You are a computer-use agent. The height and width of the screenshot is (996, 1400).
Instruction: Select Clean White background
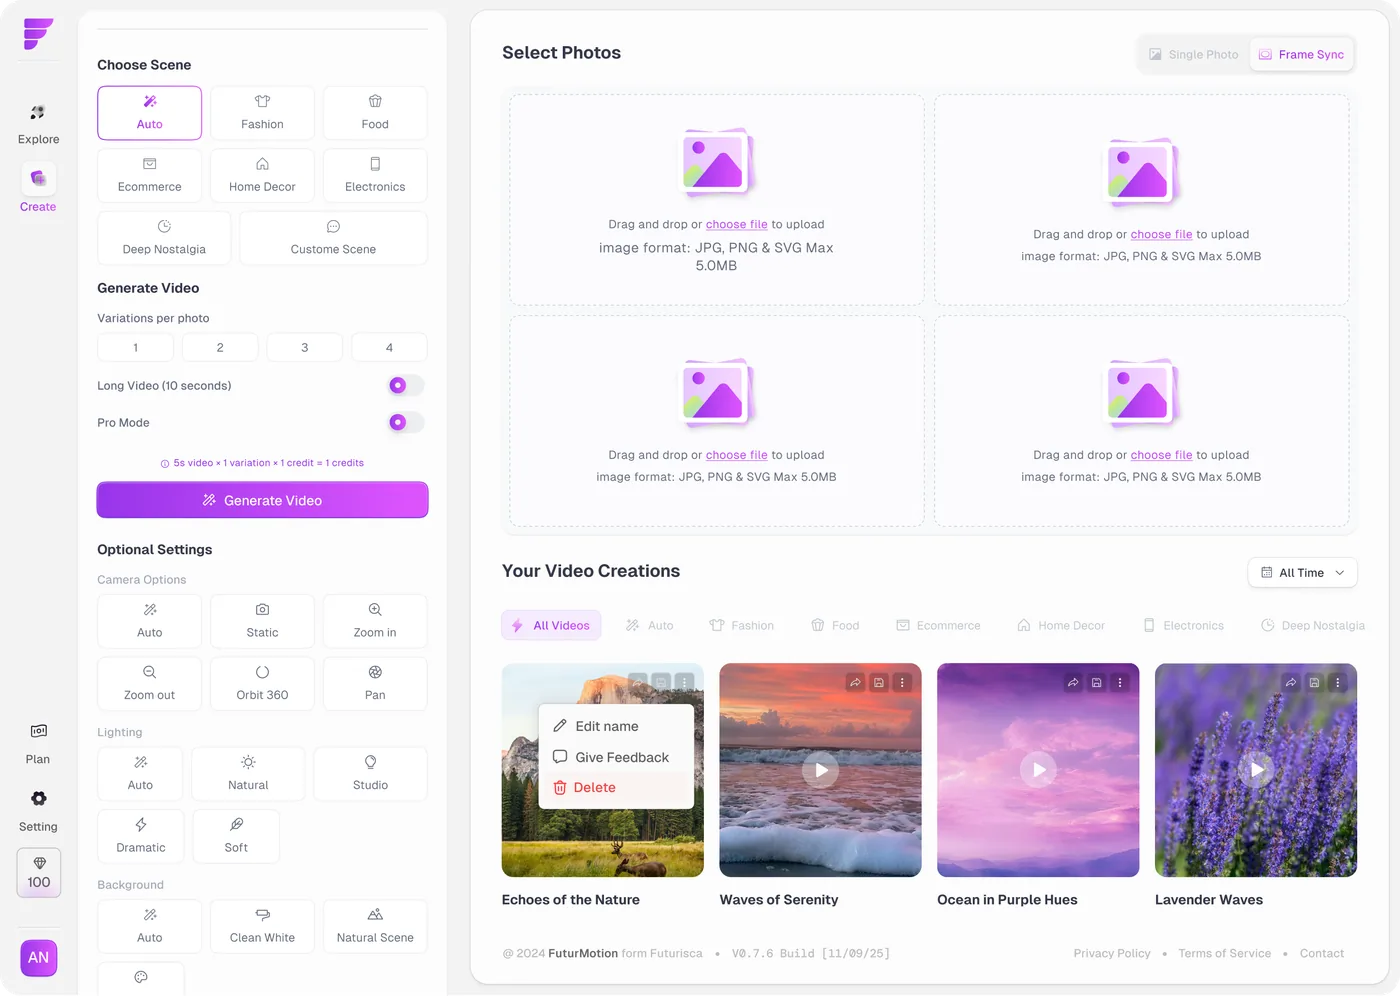[x=262, y=926]
